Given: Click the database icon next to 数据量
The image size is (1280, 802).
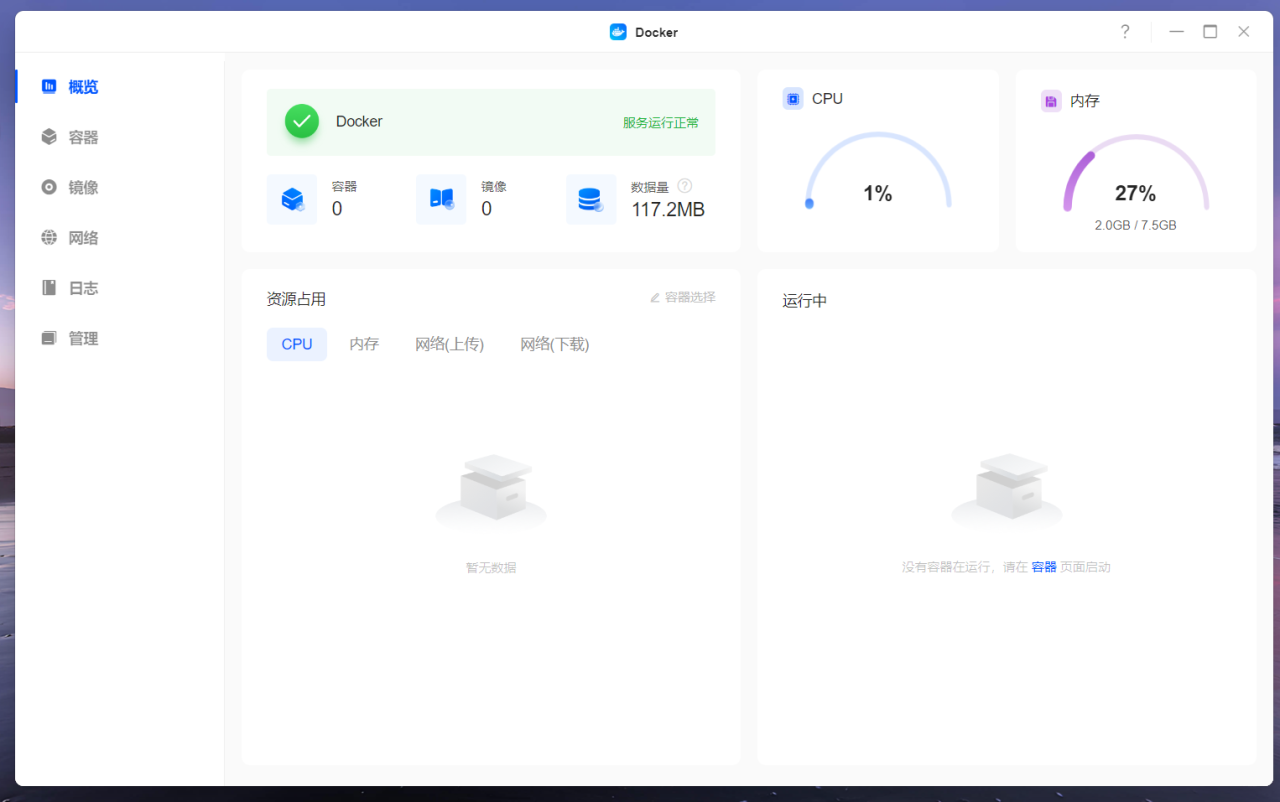Looking at the screenshot, I should 591,199.
